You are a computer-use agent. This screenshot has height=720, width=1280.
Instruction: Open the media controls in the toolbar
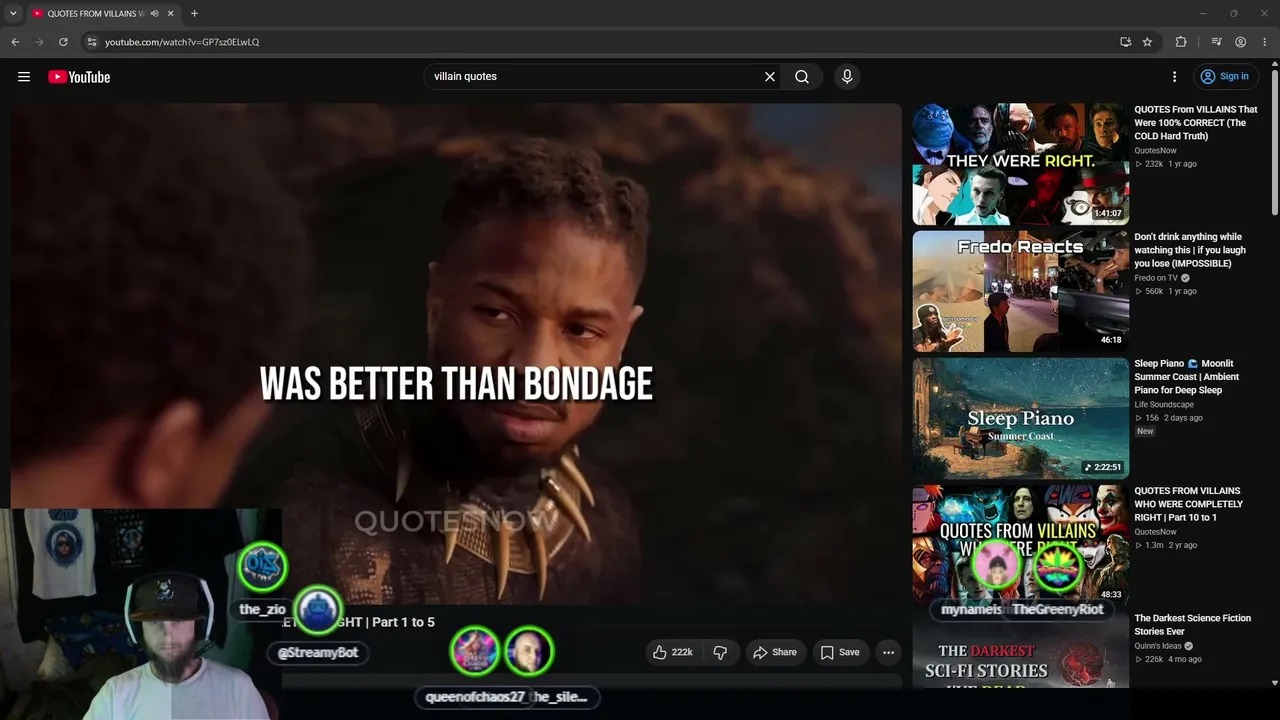[1216, 42]
